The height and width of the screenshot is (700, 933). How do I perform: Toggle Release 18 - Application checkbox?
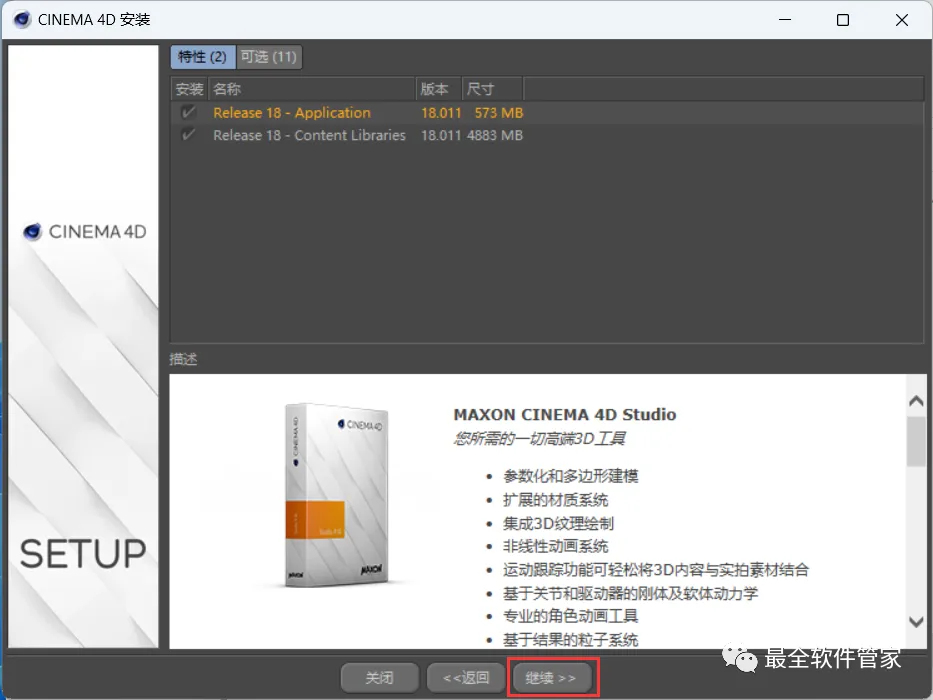tap(188, 112)
